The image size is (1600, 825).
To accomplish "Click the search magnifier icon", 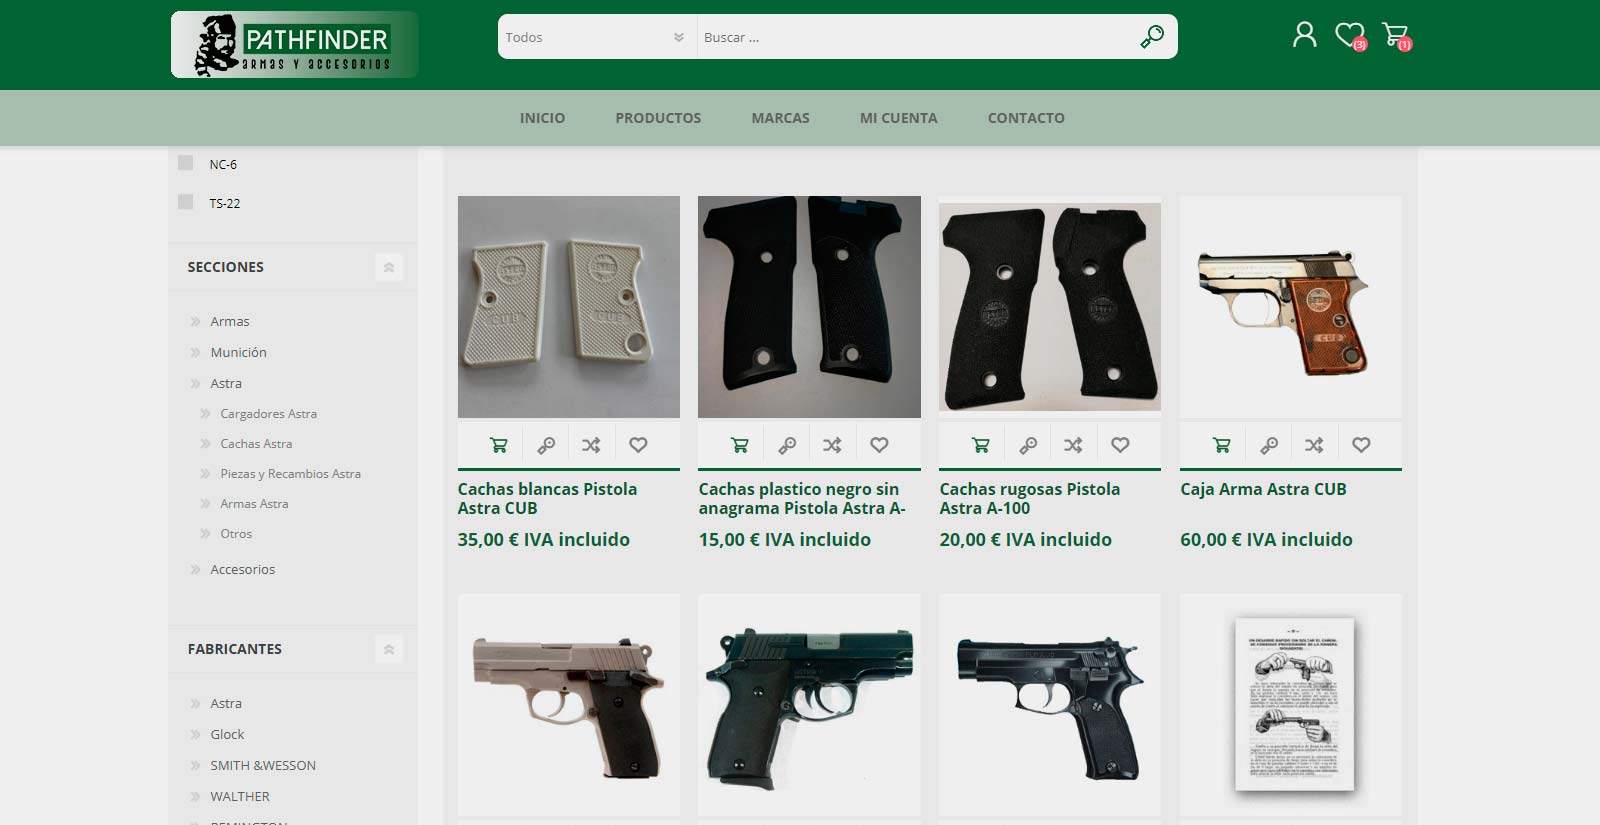I will (x=1152, y=37).
